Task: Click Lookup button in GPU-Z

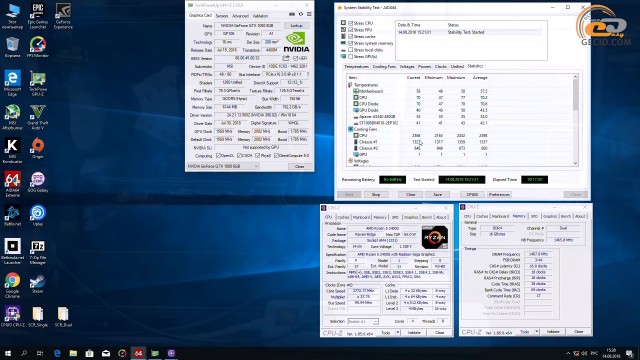Action: coord(297,25)
